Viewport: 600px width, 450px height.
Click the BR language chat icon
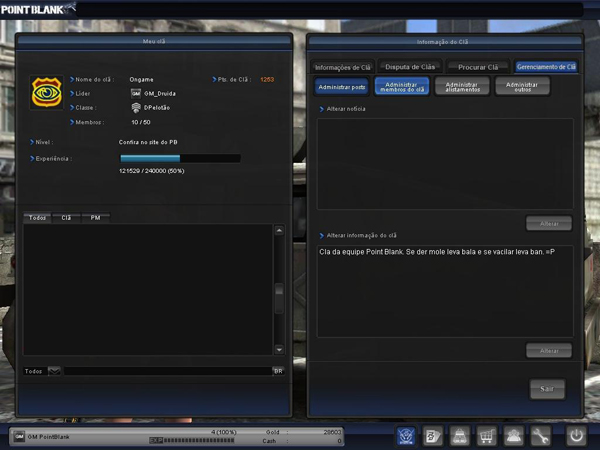pyautogui.click(x=278, y=371)
